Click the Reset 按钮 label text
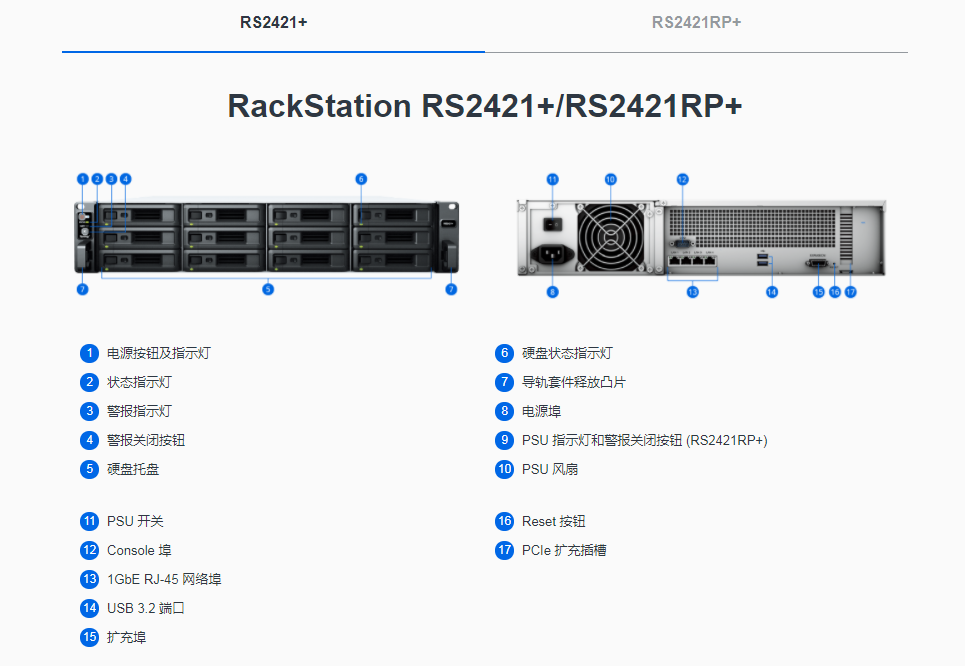965x666 pixels. point(554,521)
